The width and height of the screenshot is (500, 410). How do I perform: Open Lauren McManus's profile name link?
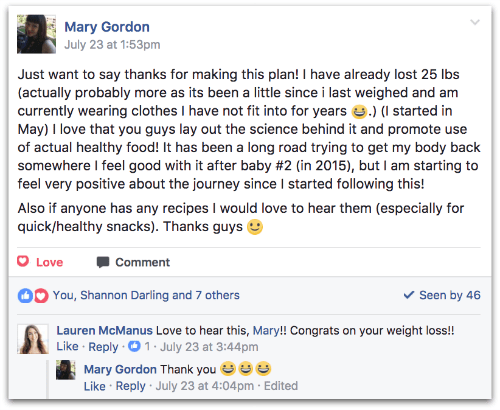tap(104, 331)
